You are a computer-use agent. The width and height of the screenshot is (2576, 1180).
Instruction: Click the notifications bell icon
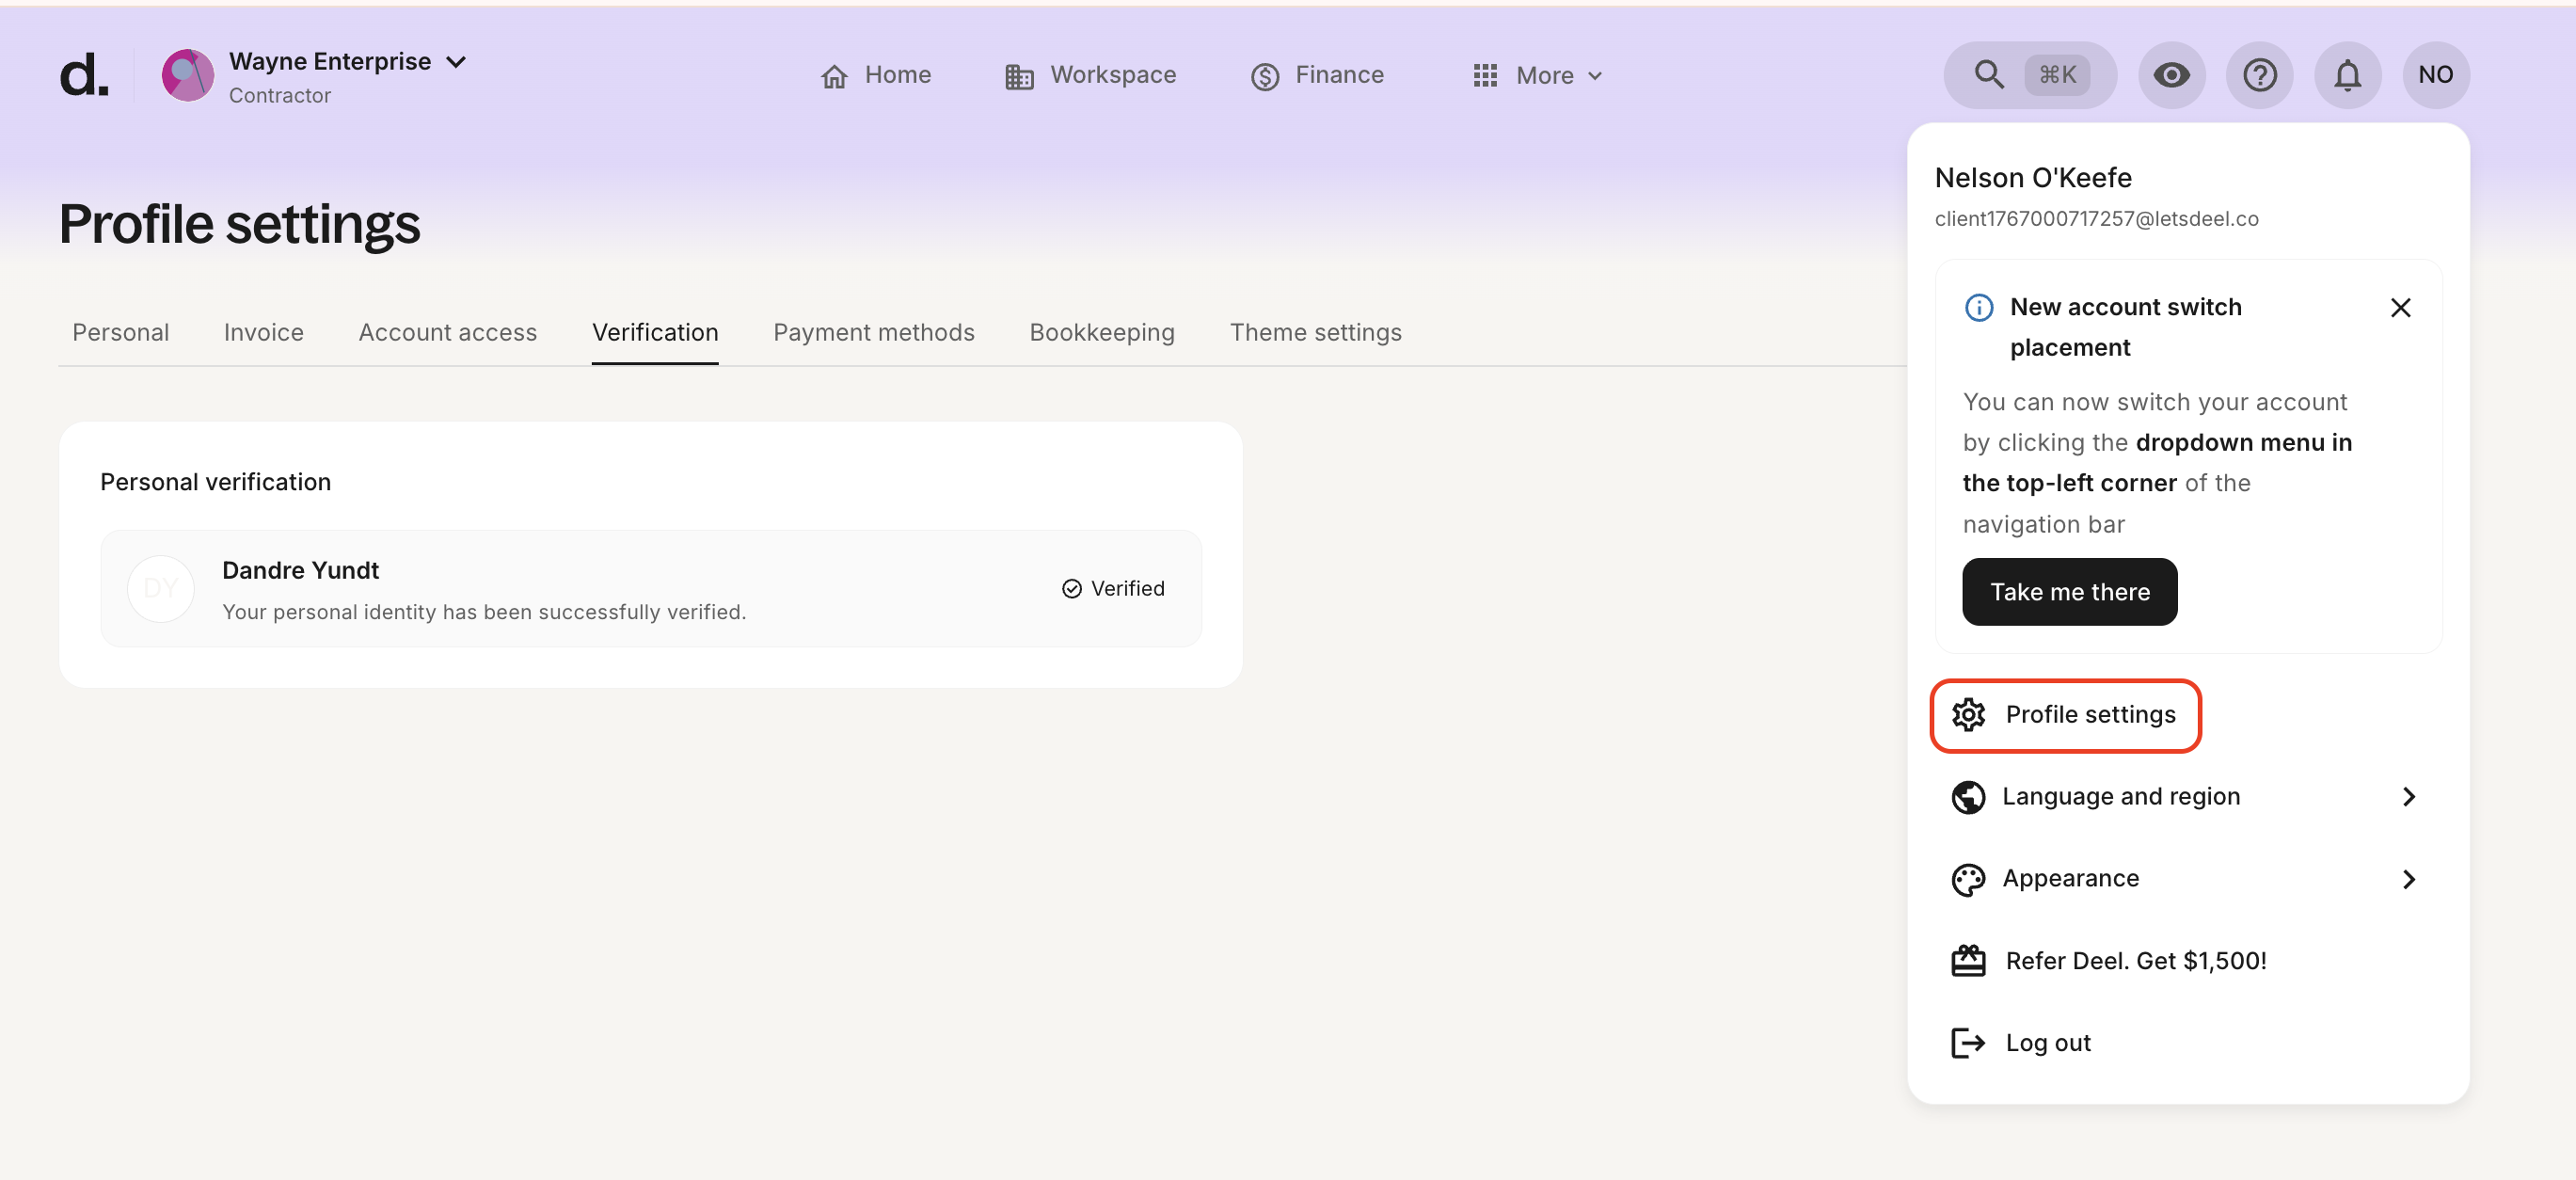click(x=2347, y=74)
